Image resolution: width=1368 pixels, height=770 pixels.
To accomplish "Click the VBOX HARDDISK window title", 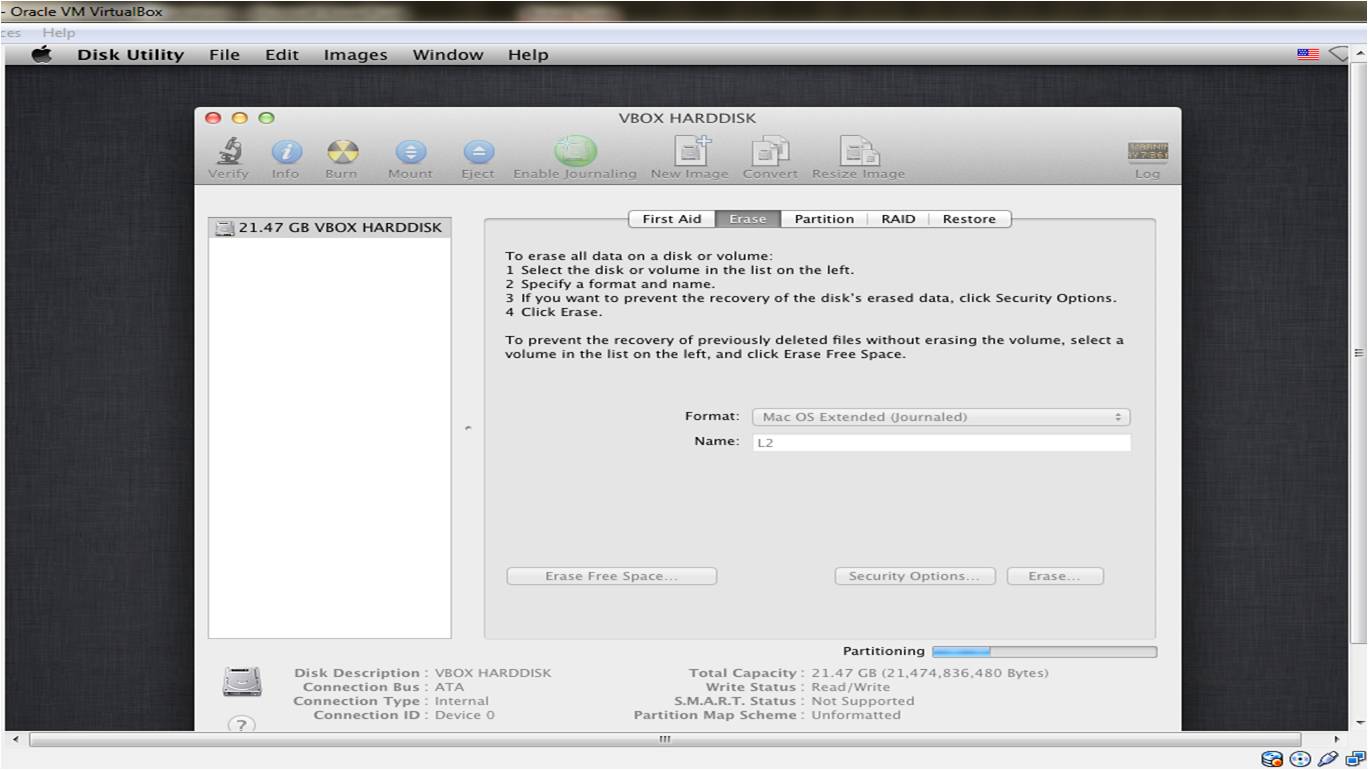I will [688, 118].
